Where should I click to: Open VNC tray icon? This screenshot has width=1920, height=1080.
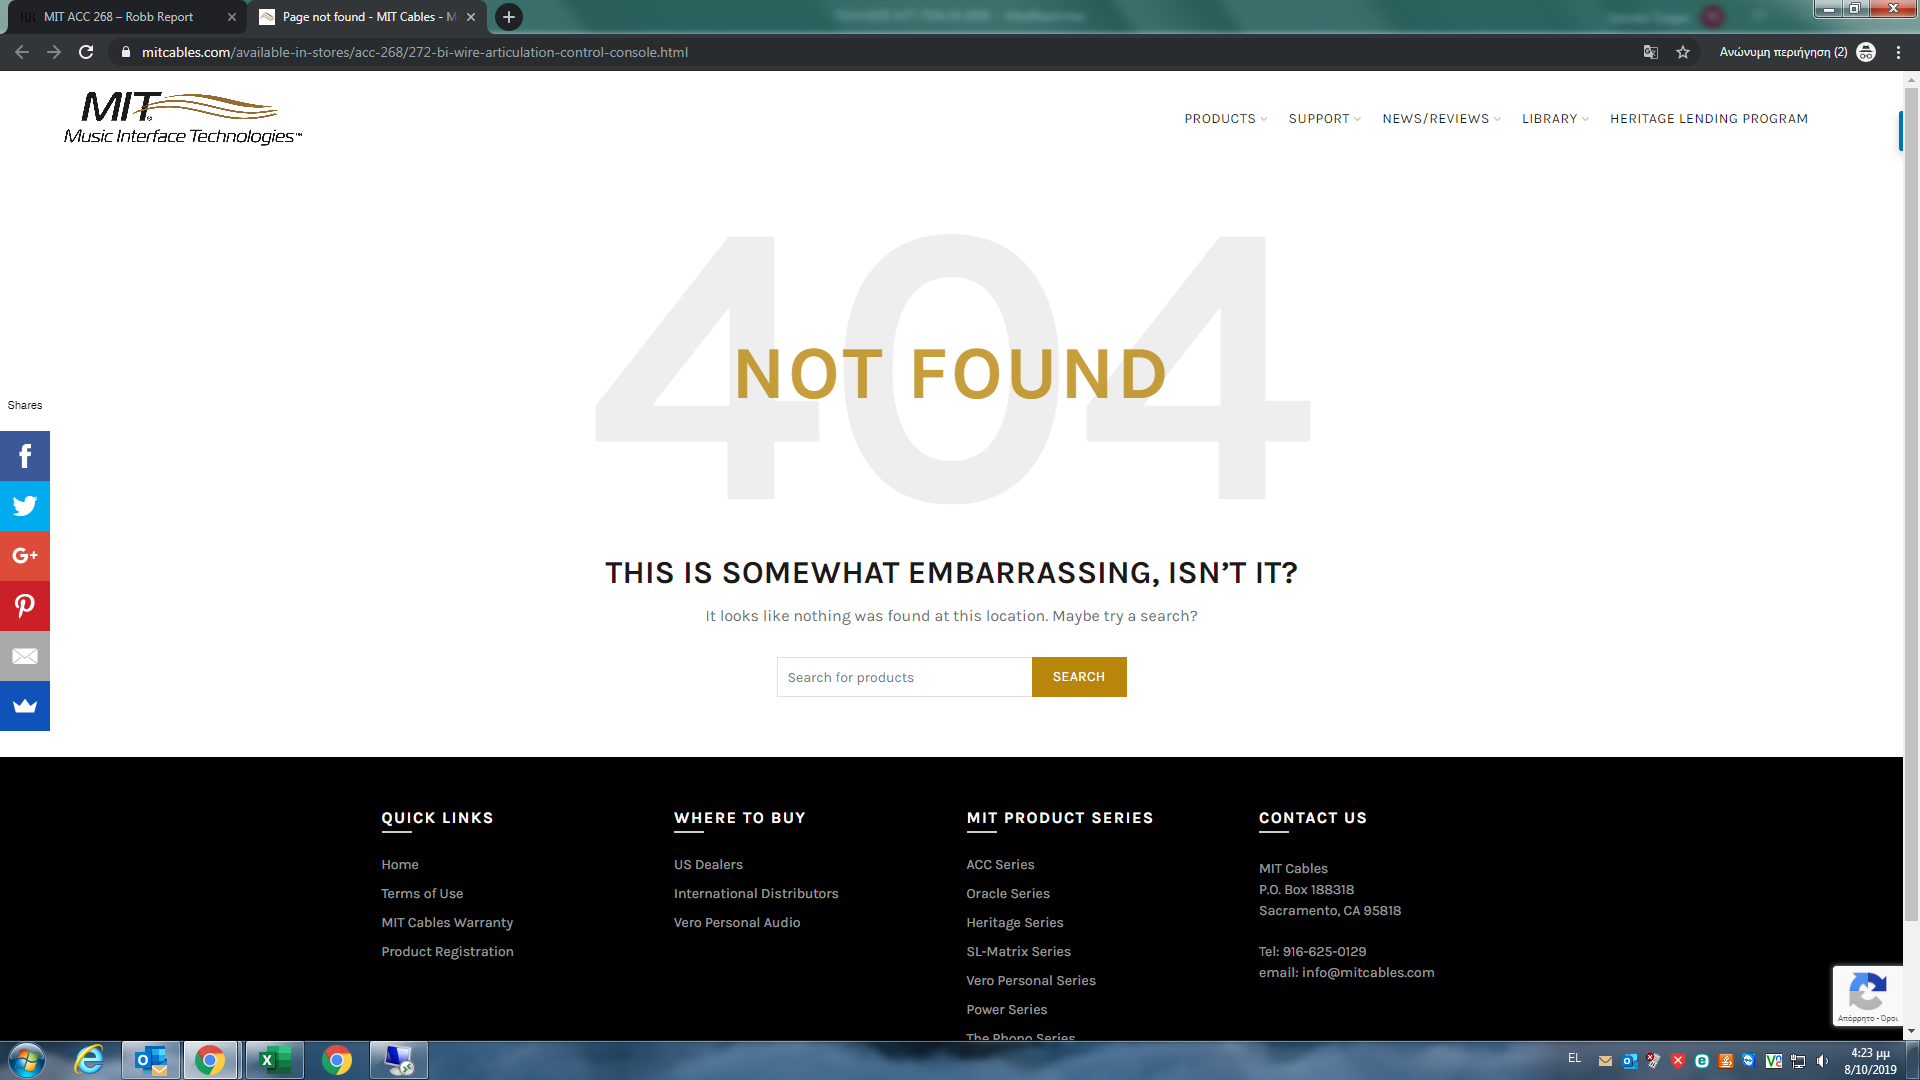pos(1774,1061)
